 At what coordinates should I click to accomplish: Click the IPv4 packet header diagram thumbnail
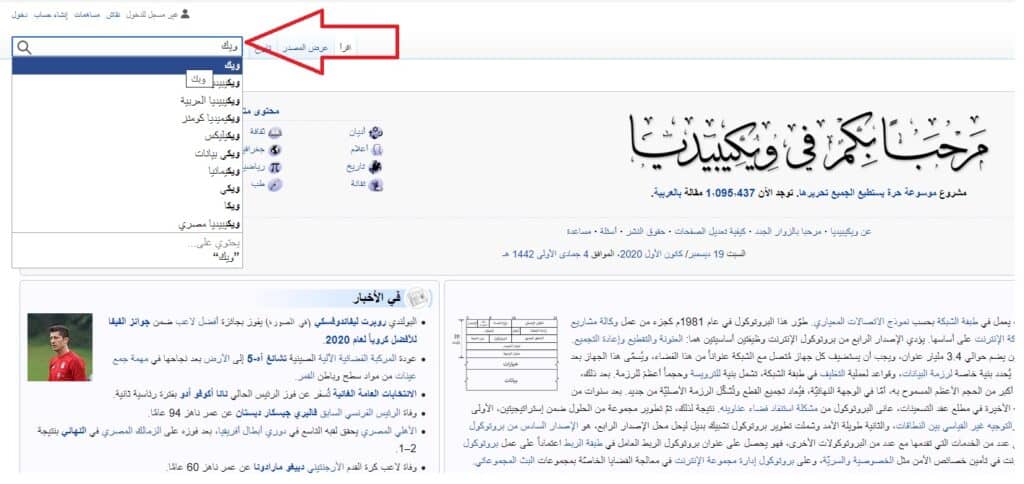click(x=505, y=353)
